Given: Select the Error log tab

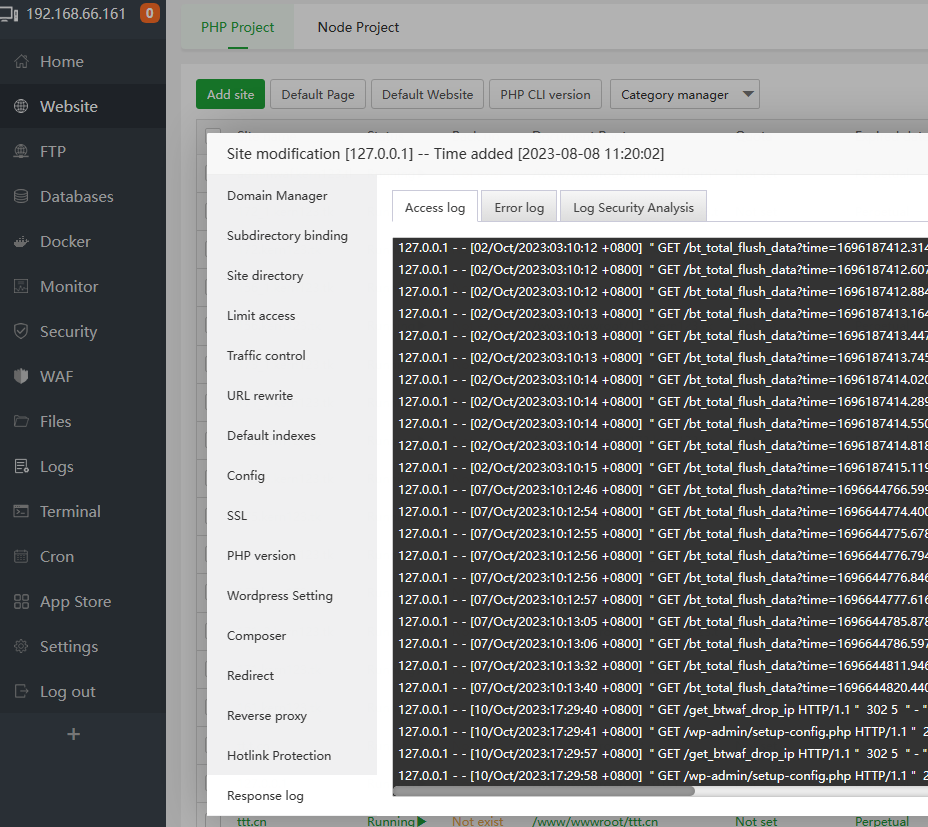Looking at the screenshot, I should pyautogui.click(x=519, y=207).
